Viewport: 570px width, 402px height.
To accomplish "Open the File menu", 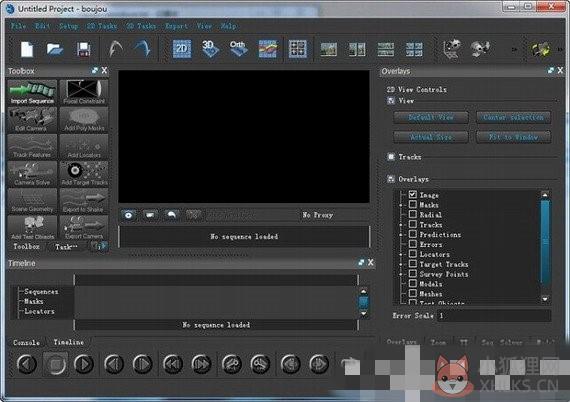I will tap(18, 26).
